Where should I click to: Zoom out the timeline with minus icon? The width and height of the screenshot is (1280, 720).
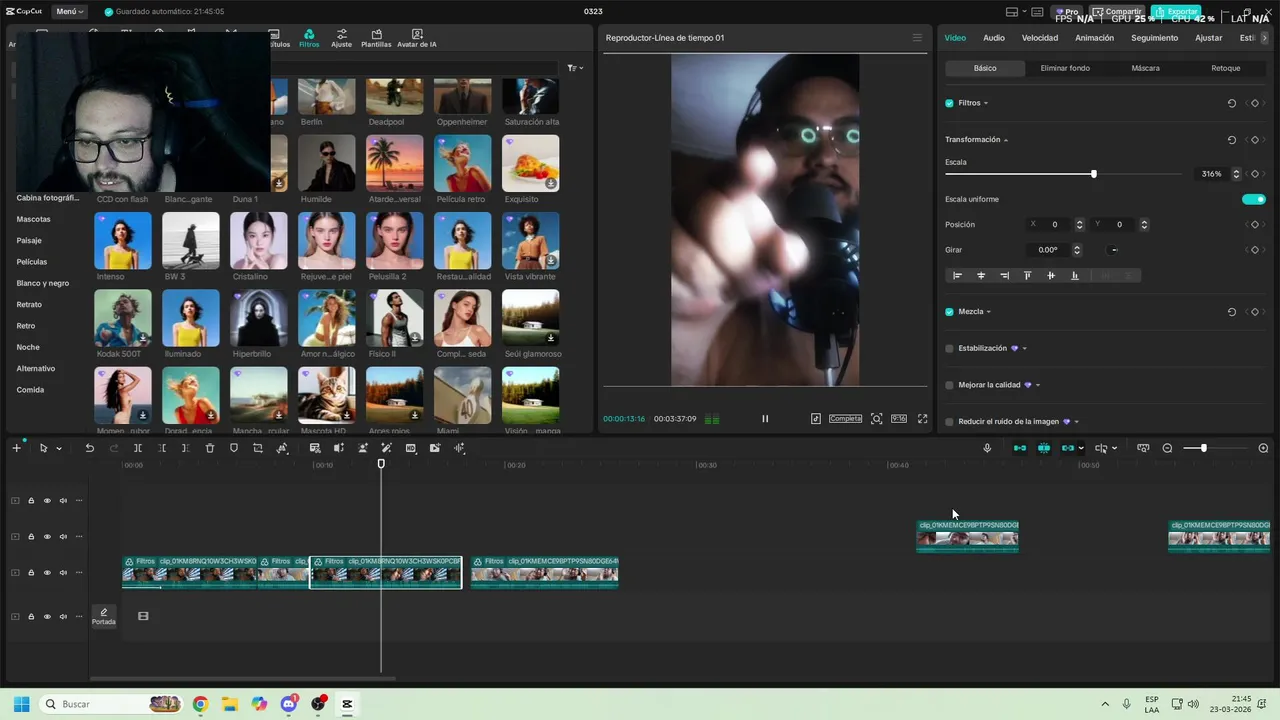tap(1167, 448)
